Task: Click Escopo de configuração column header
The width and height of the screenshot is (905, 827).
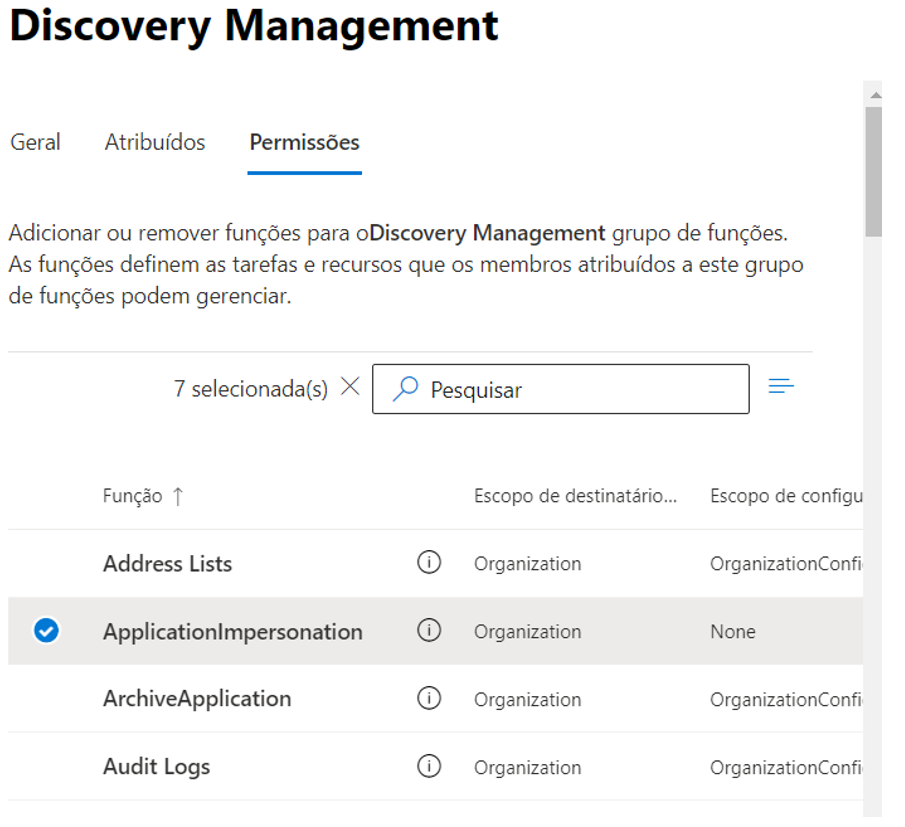Action: (x=784, y=496)
